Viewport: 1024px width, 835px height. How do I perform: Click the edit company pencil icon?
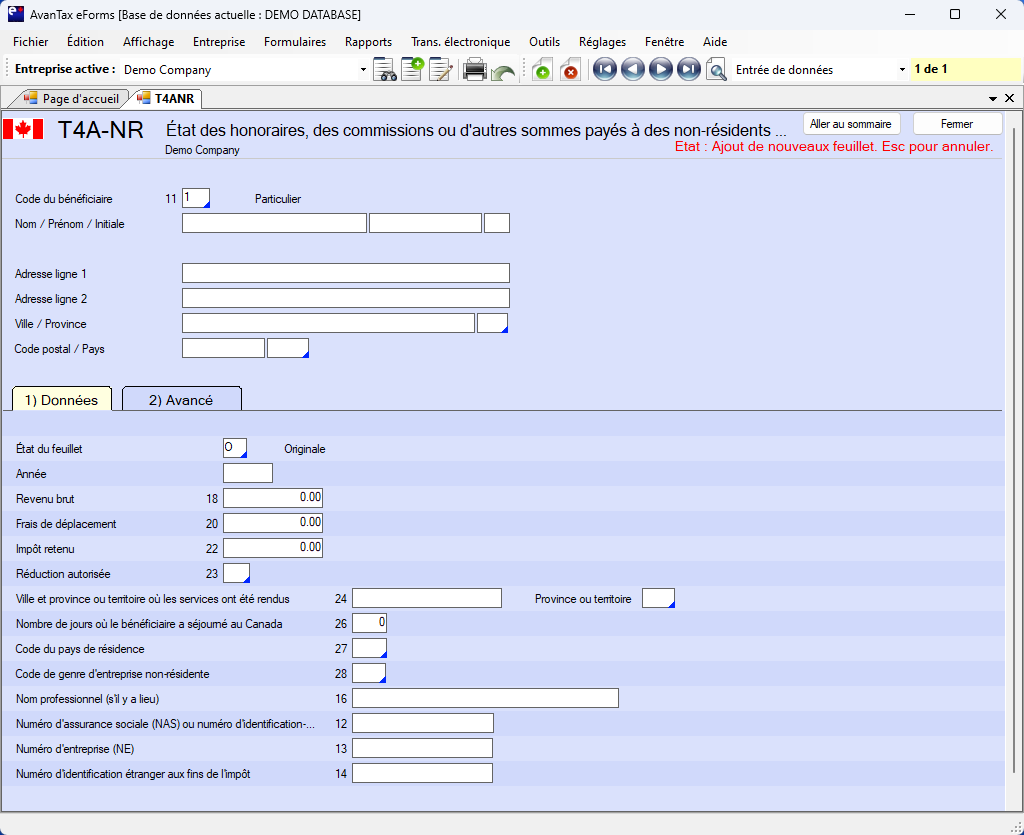click(x=441, y=70)
